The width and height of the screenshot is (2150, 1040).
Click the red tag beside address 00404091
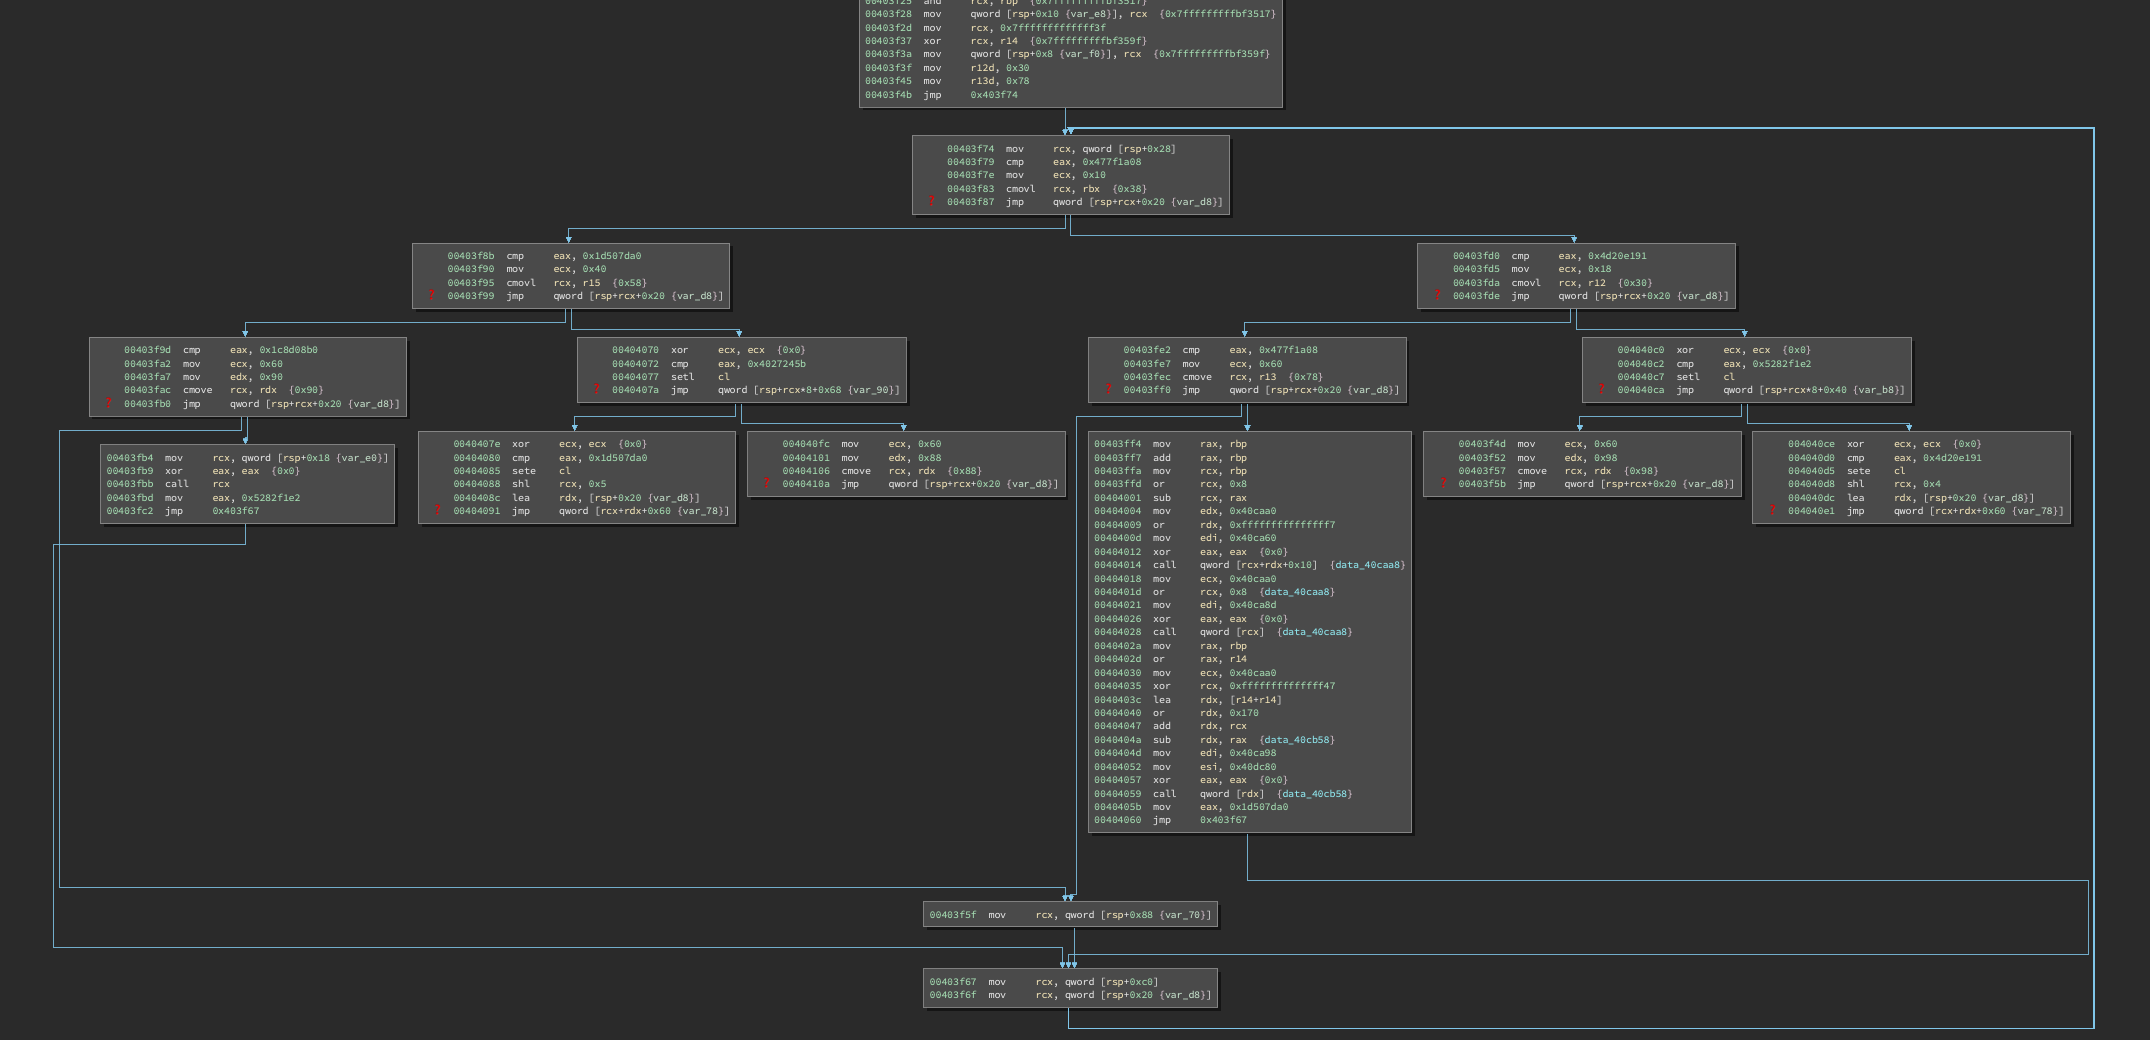(438, 511)
